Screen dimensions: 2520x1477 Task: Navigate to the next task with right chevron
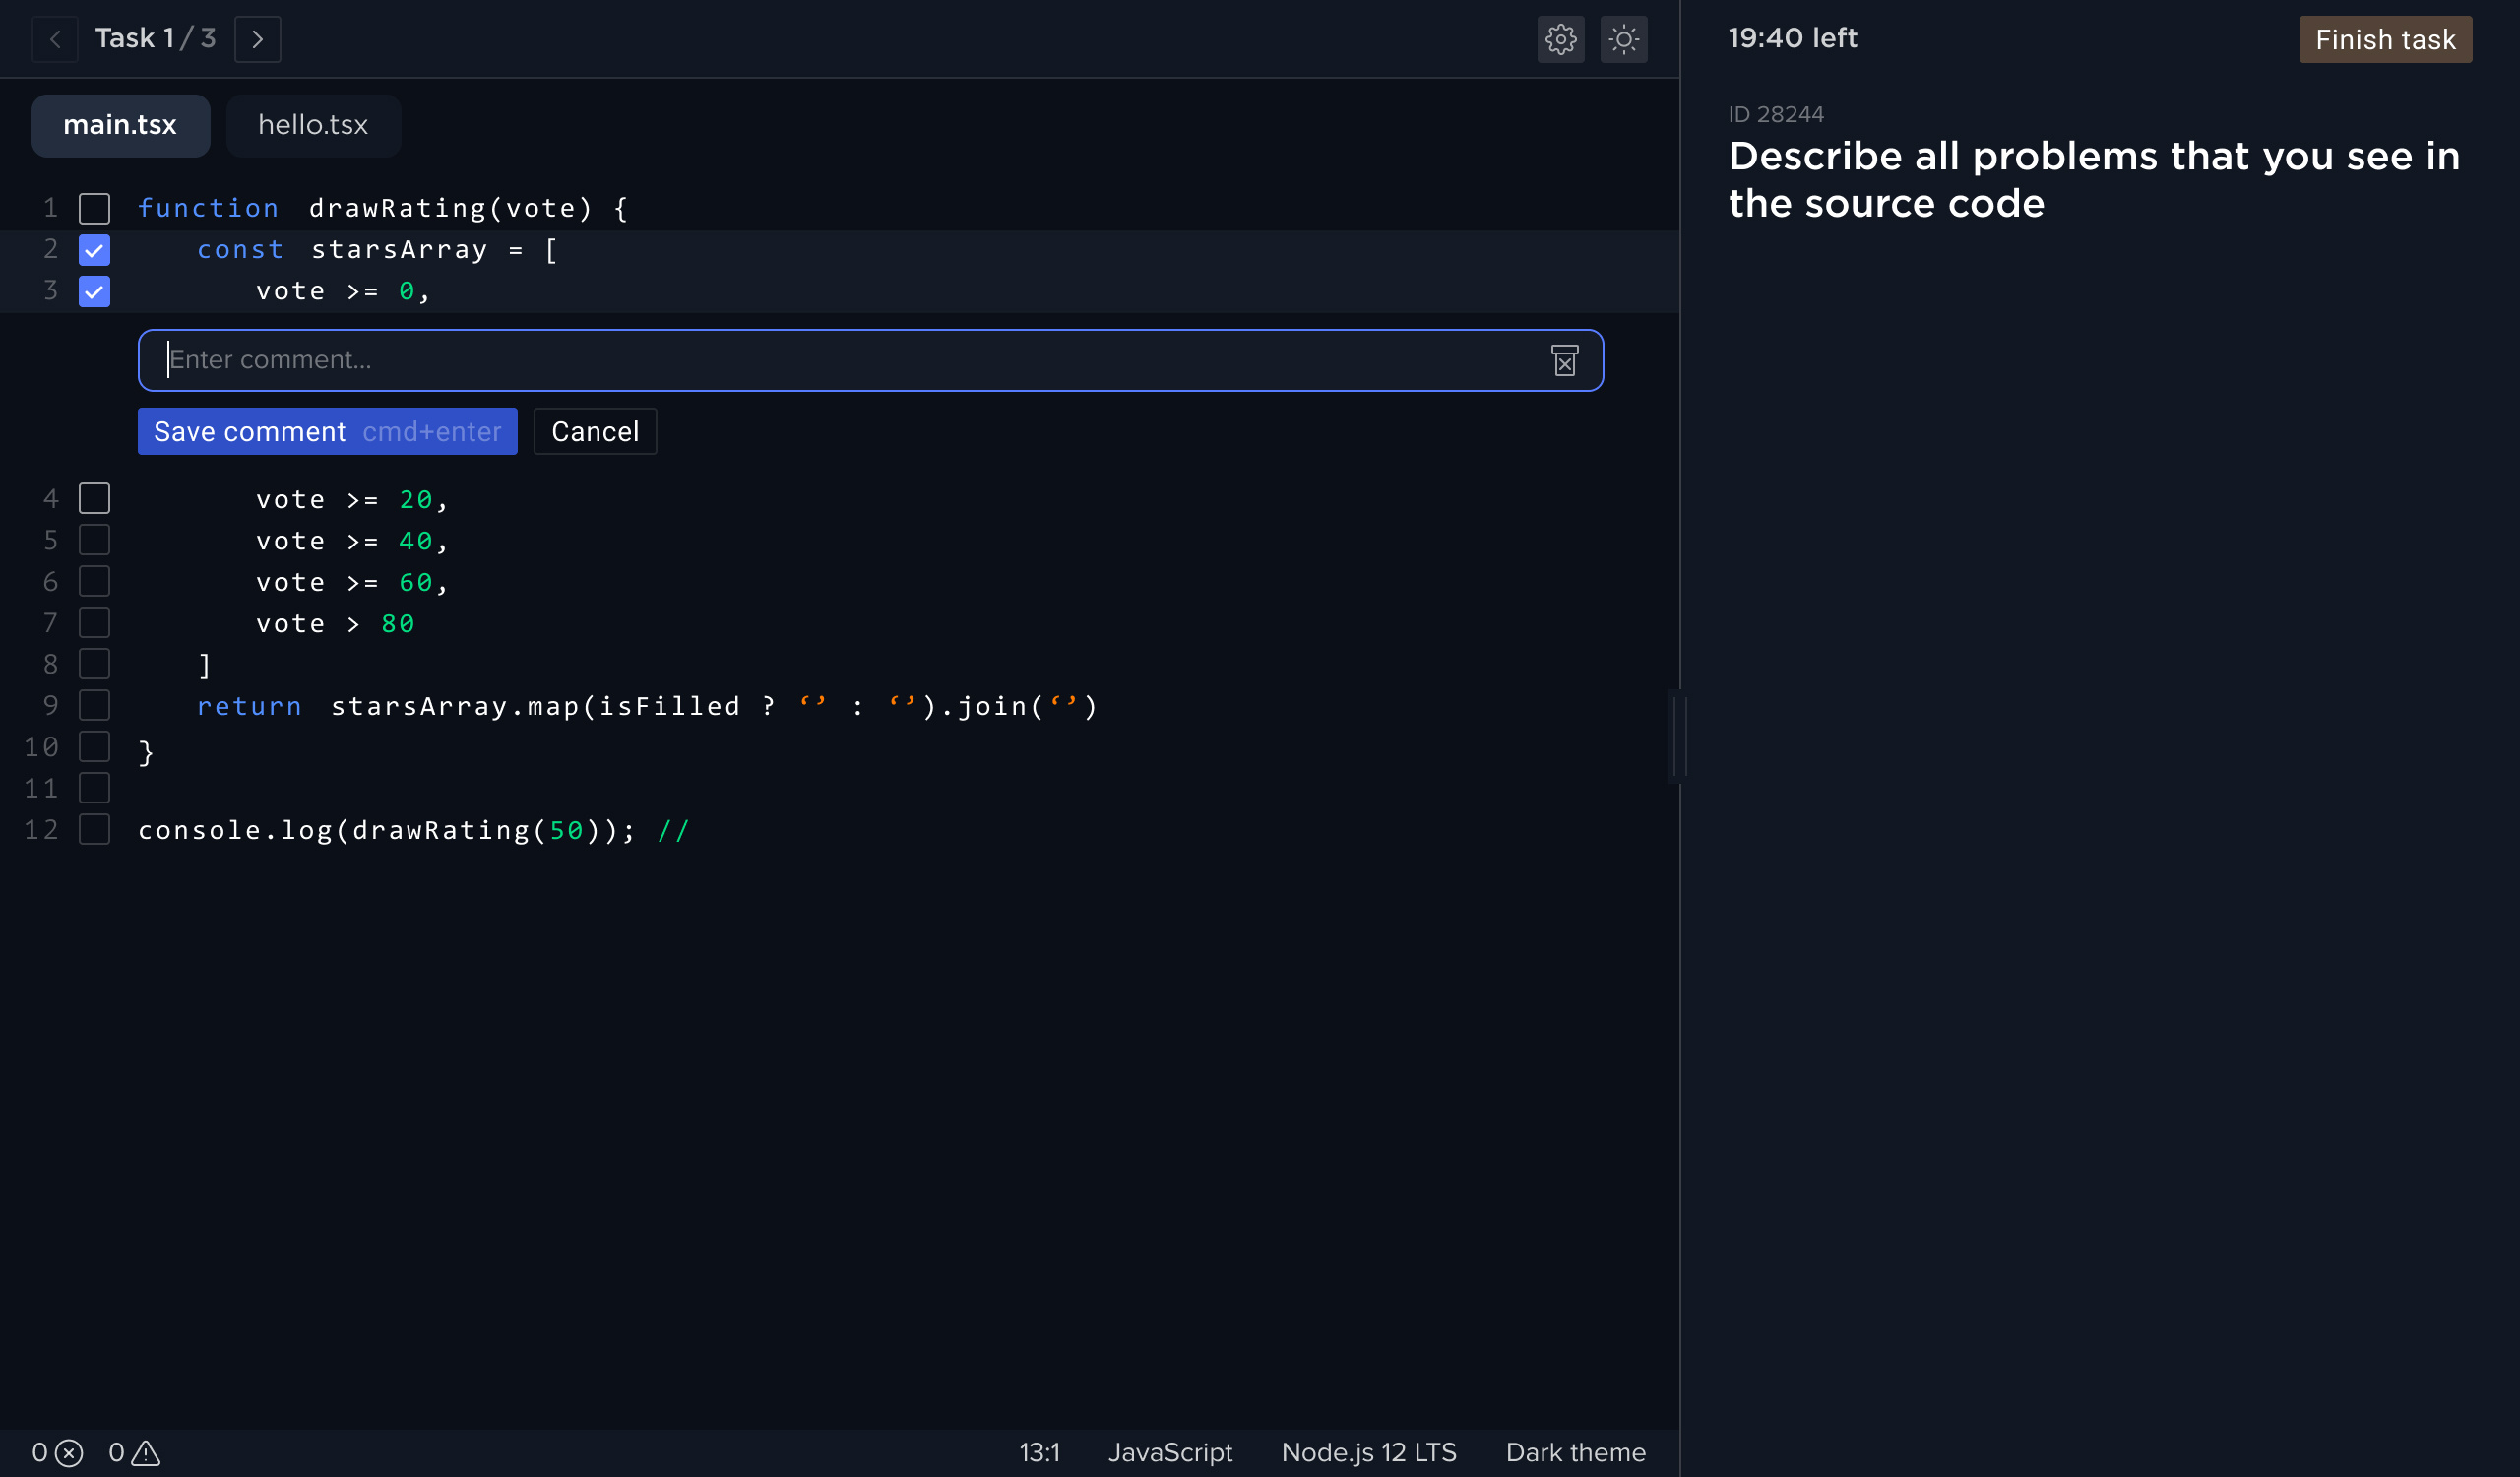[257, 39]
